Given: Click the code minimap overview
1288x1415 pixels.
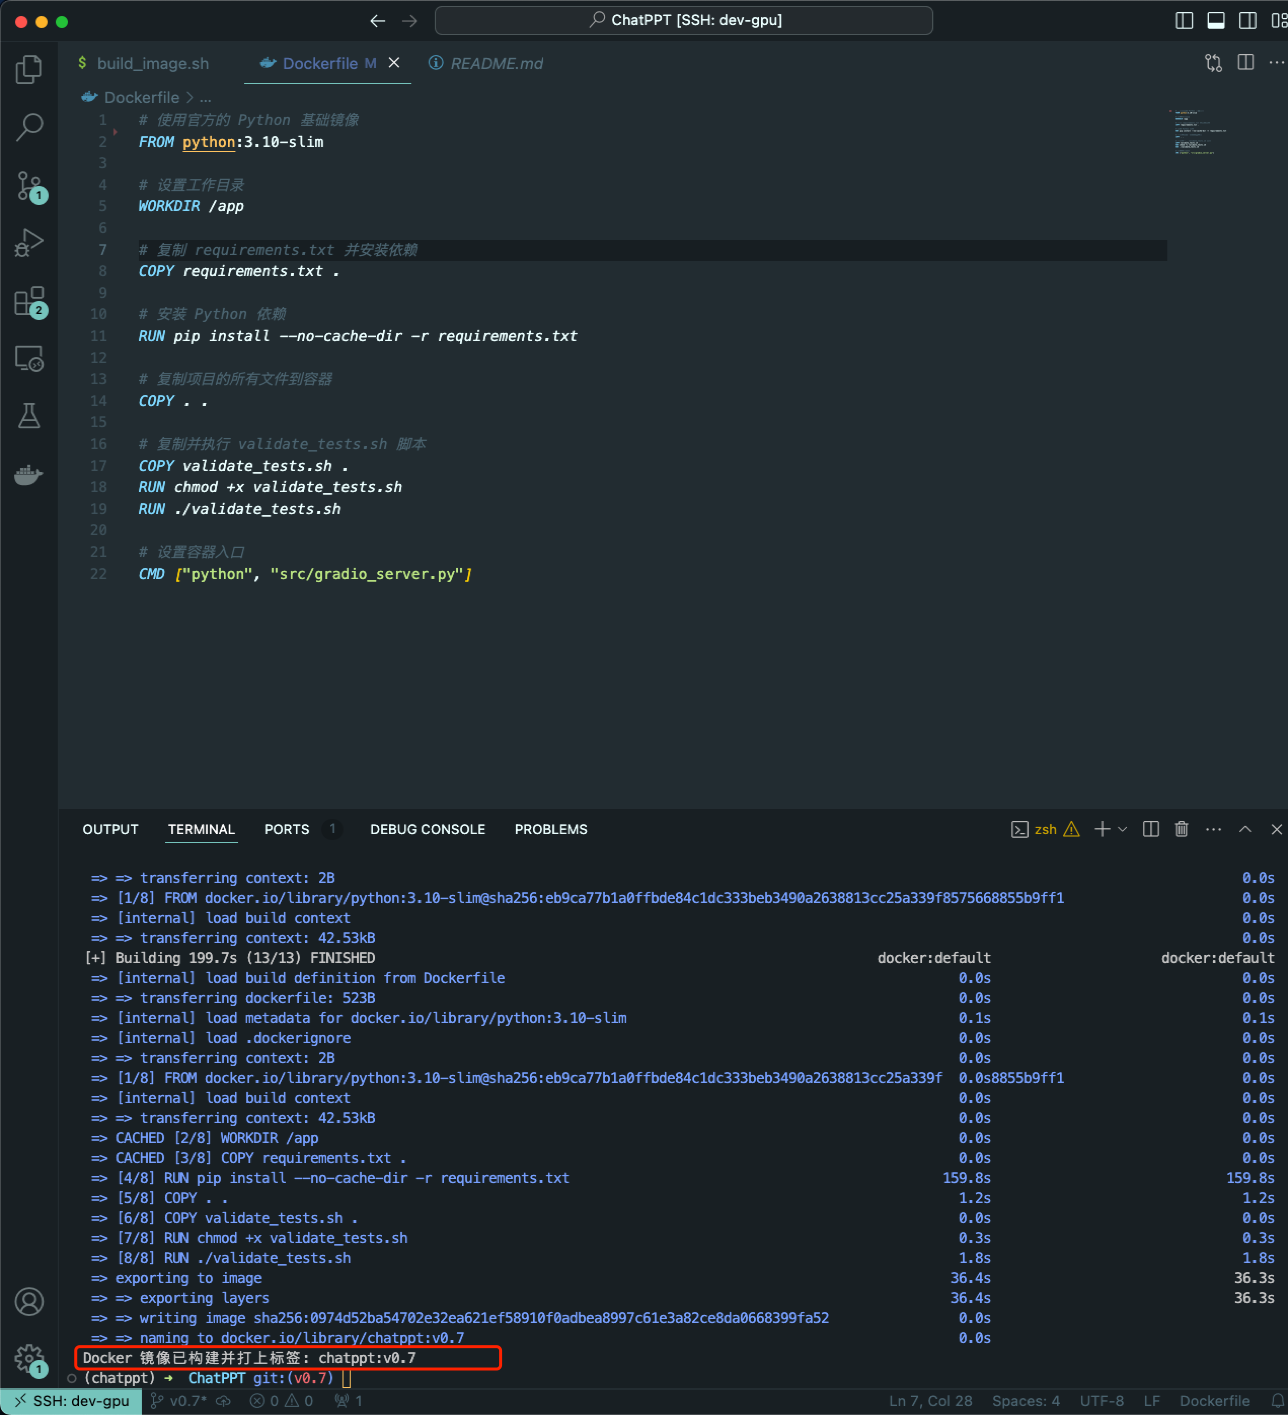Looking at the screenshot, I should (x=1200, y=133).
